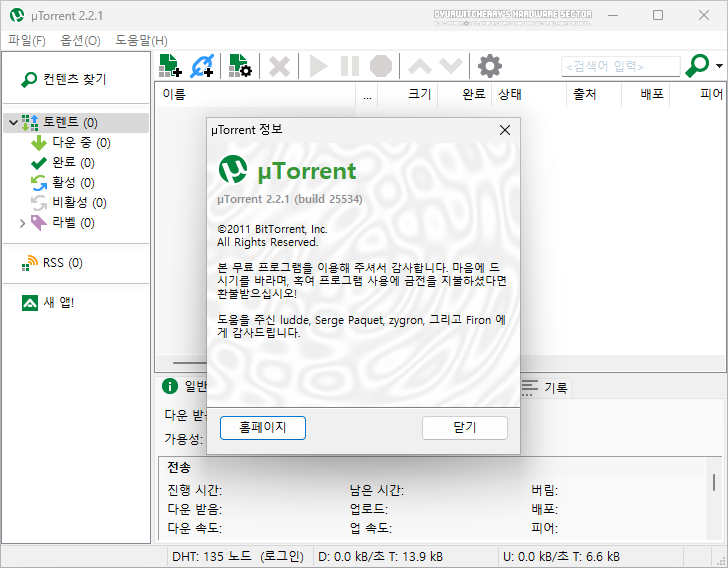Click the 다운 속도: label
The image size is (728, 568).
click(x=195, y=528)
